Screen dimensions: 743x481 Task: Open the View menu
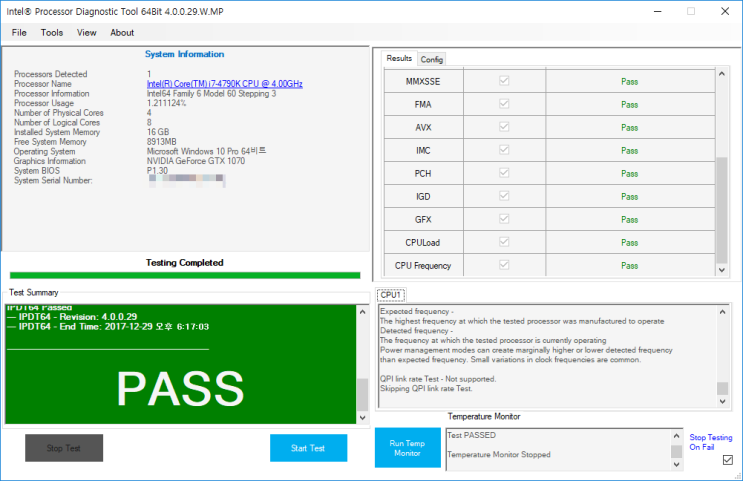[x=87, y=33]
